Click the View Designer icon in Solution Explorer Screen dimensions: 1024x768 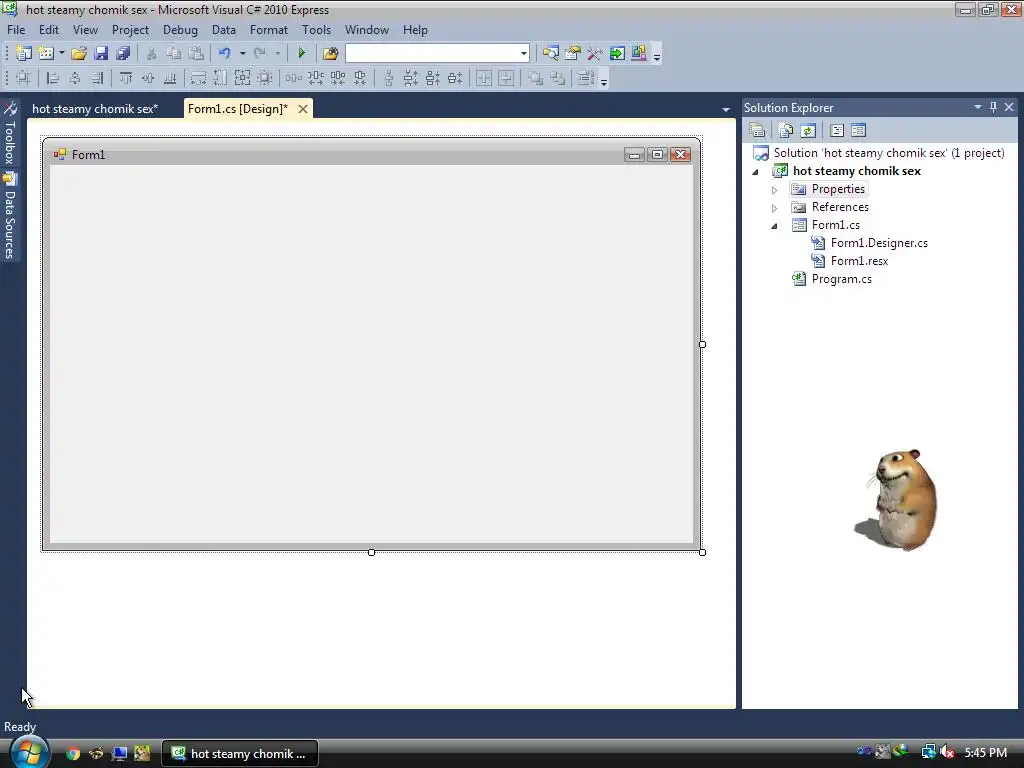pos(859,131)
